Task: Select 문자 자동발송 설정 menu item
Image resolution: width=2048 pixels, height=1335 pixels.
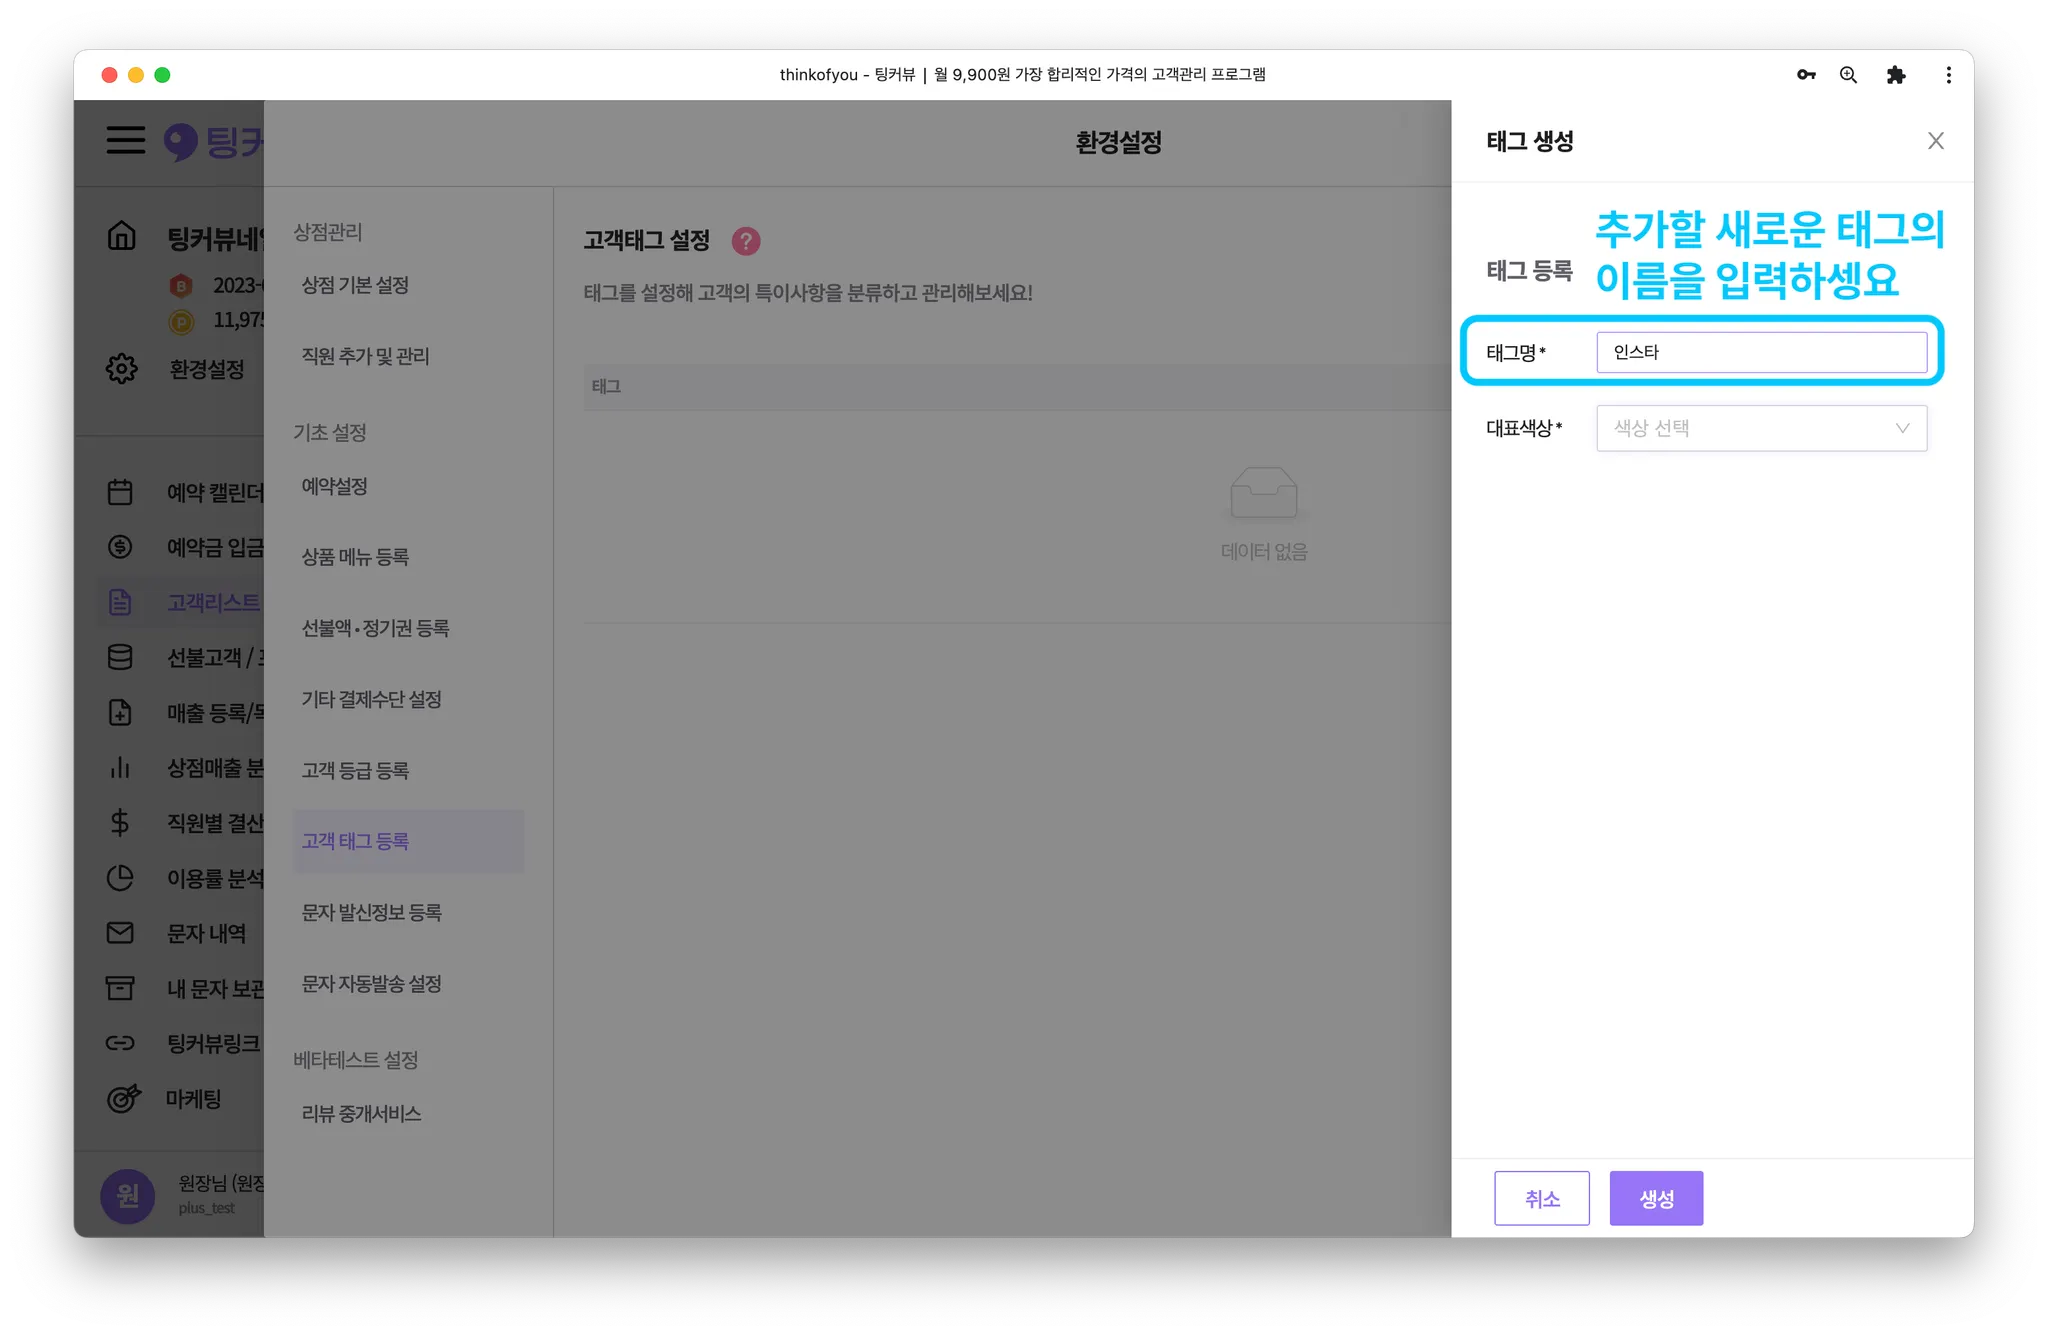Action: pyautogui.click(x=372, y=984)
